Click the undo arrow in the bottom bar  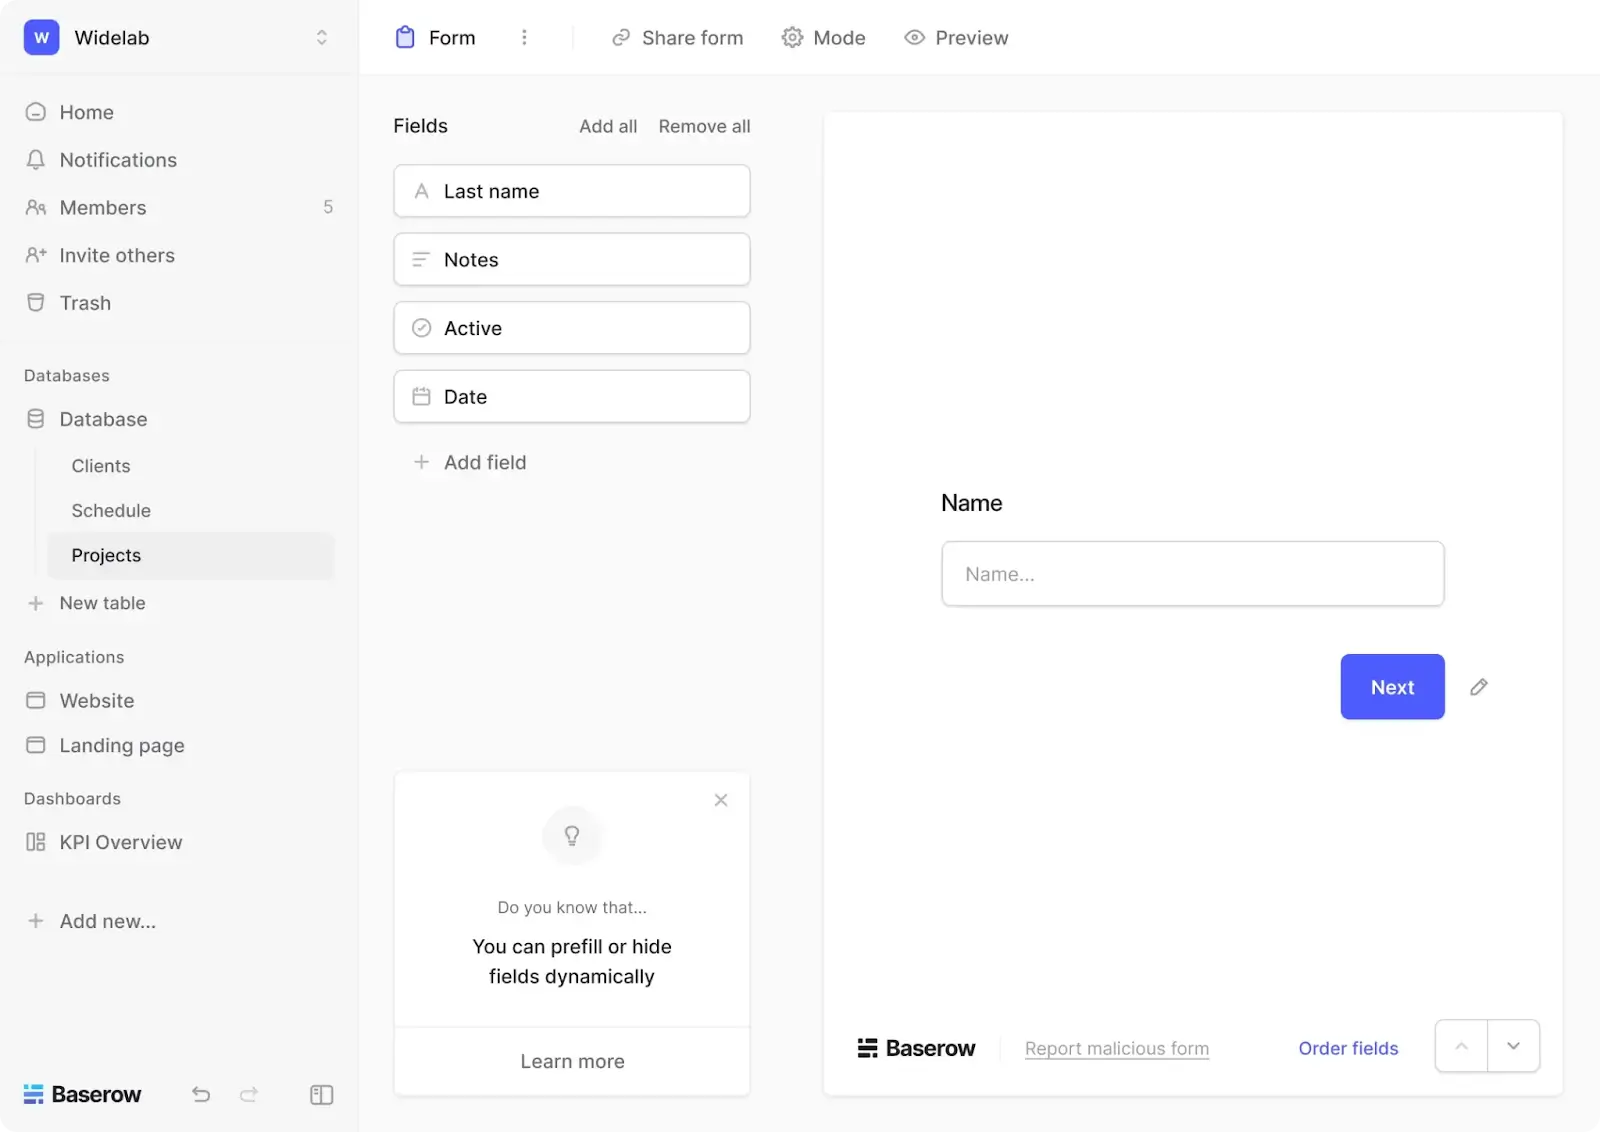(200, 1095)
